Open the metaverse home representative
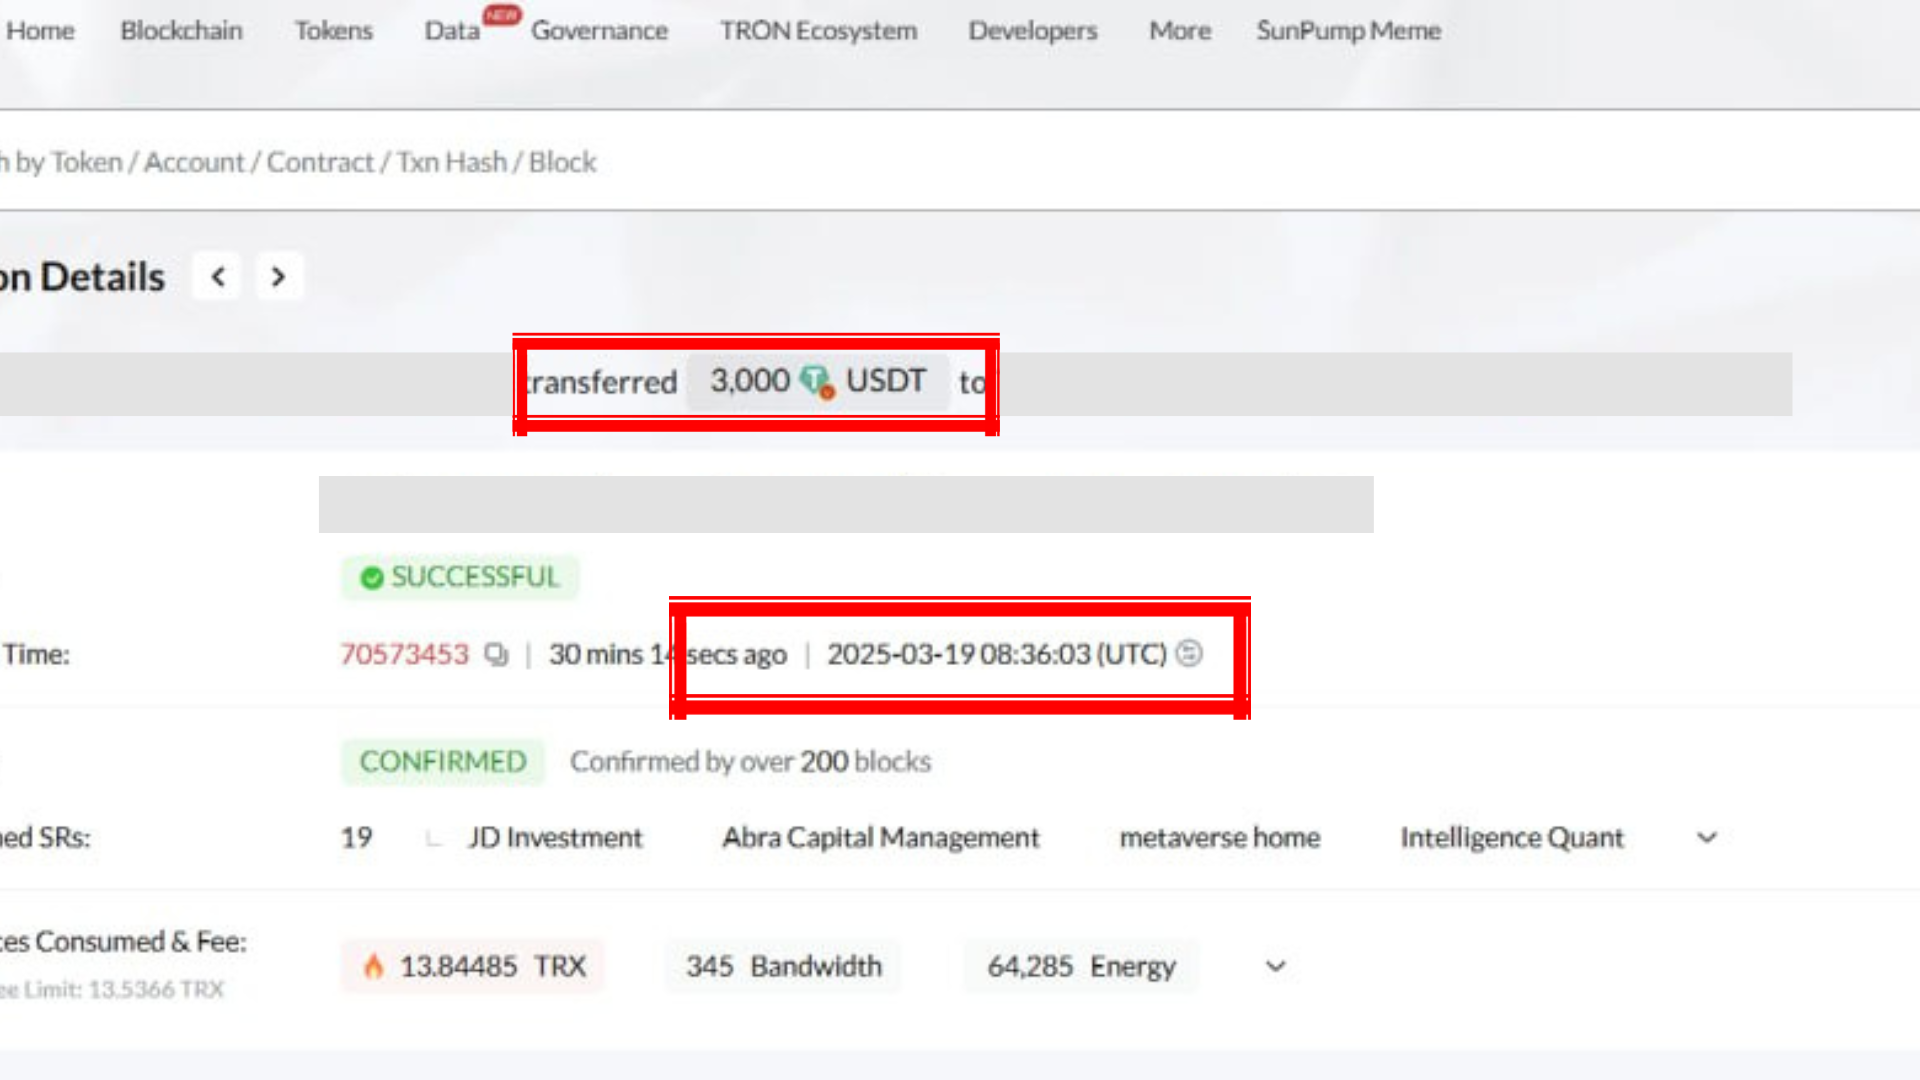 (1220, 838)
